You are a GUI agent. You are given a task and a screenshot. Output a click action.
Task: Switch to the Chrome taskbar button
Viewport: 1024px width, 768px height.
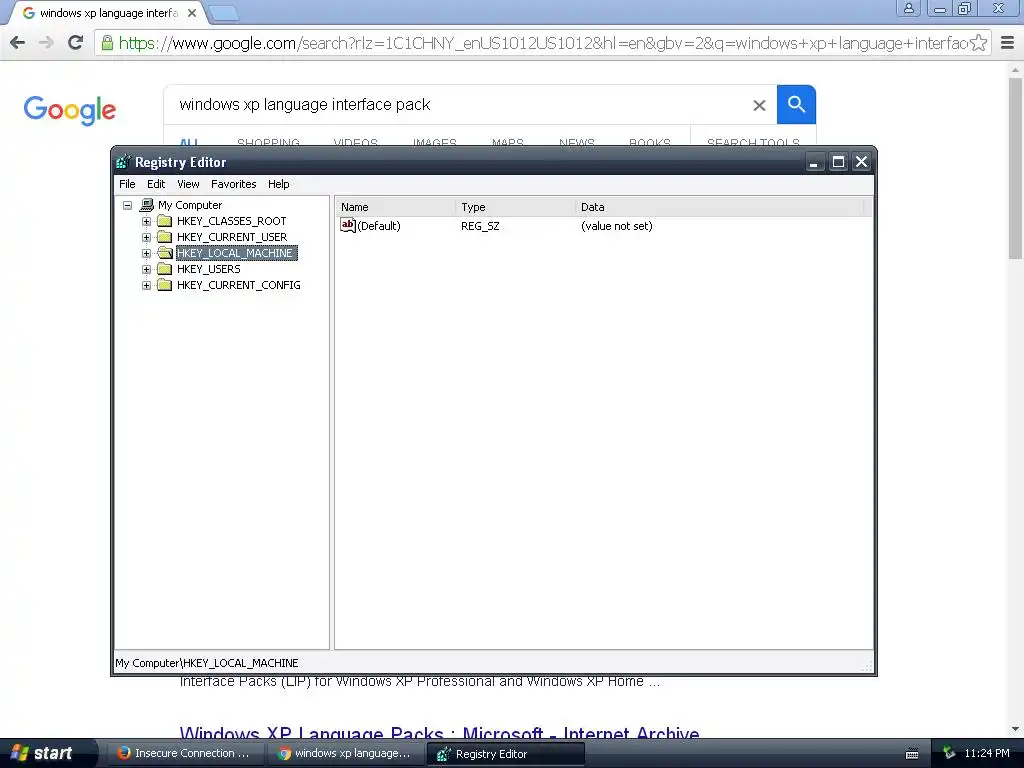click(x=346, y=753)
